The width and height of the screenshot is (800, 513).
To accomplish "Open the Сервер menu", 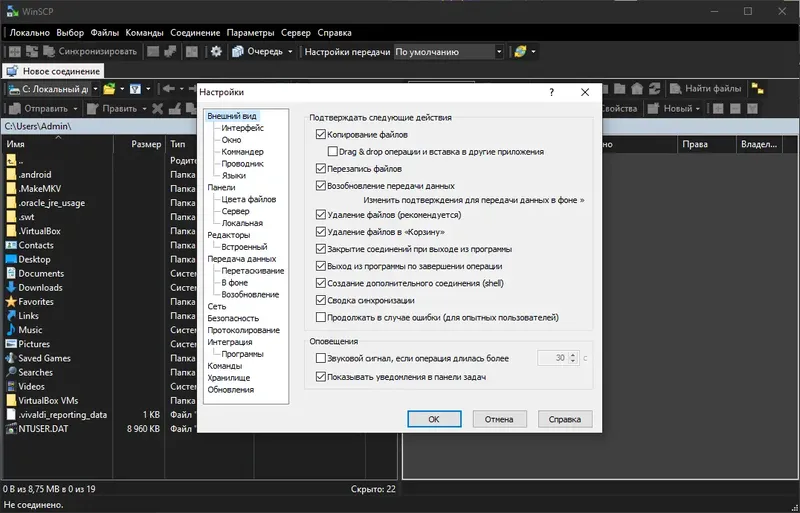I will pos(296,33).
